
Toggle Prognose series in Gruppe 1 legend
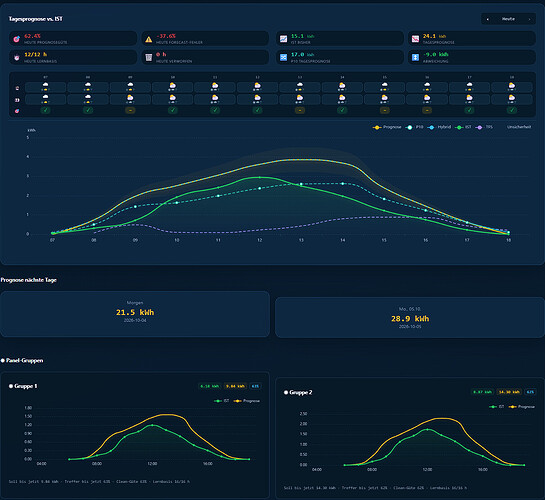247,401
